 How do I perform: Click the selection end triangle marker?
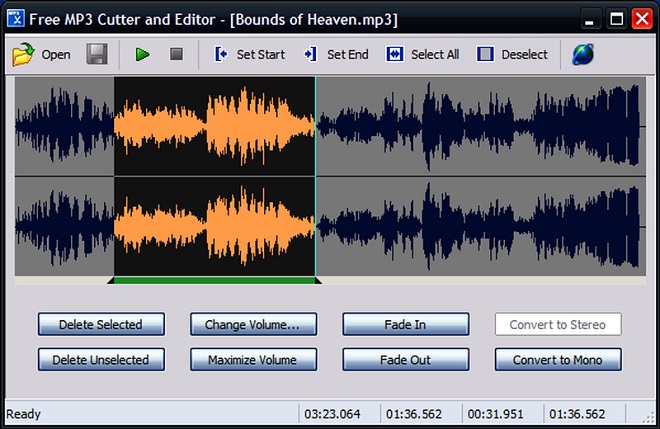(x=318, y=281)
